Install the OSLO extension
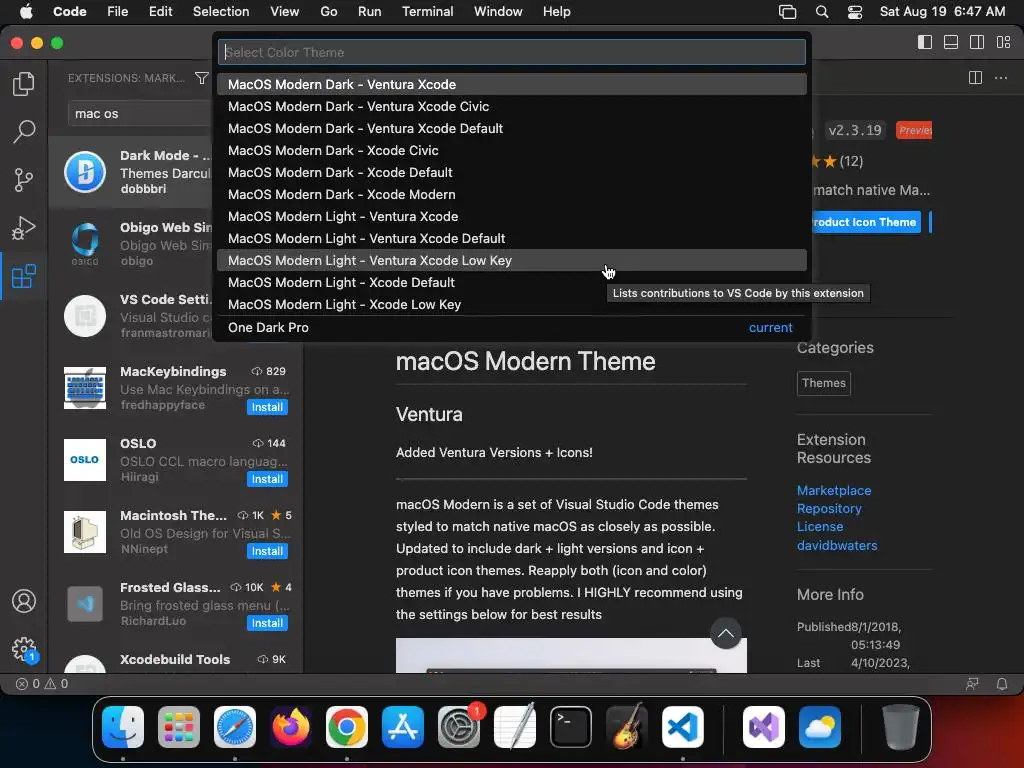1024x768 pixels. pos(267,479)
